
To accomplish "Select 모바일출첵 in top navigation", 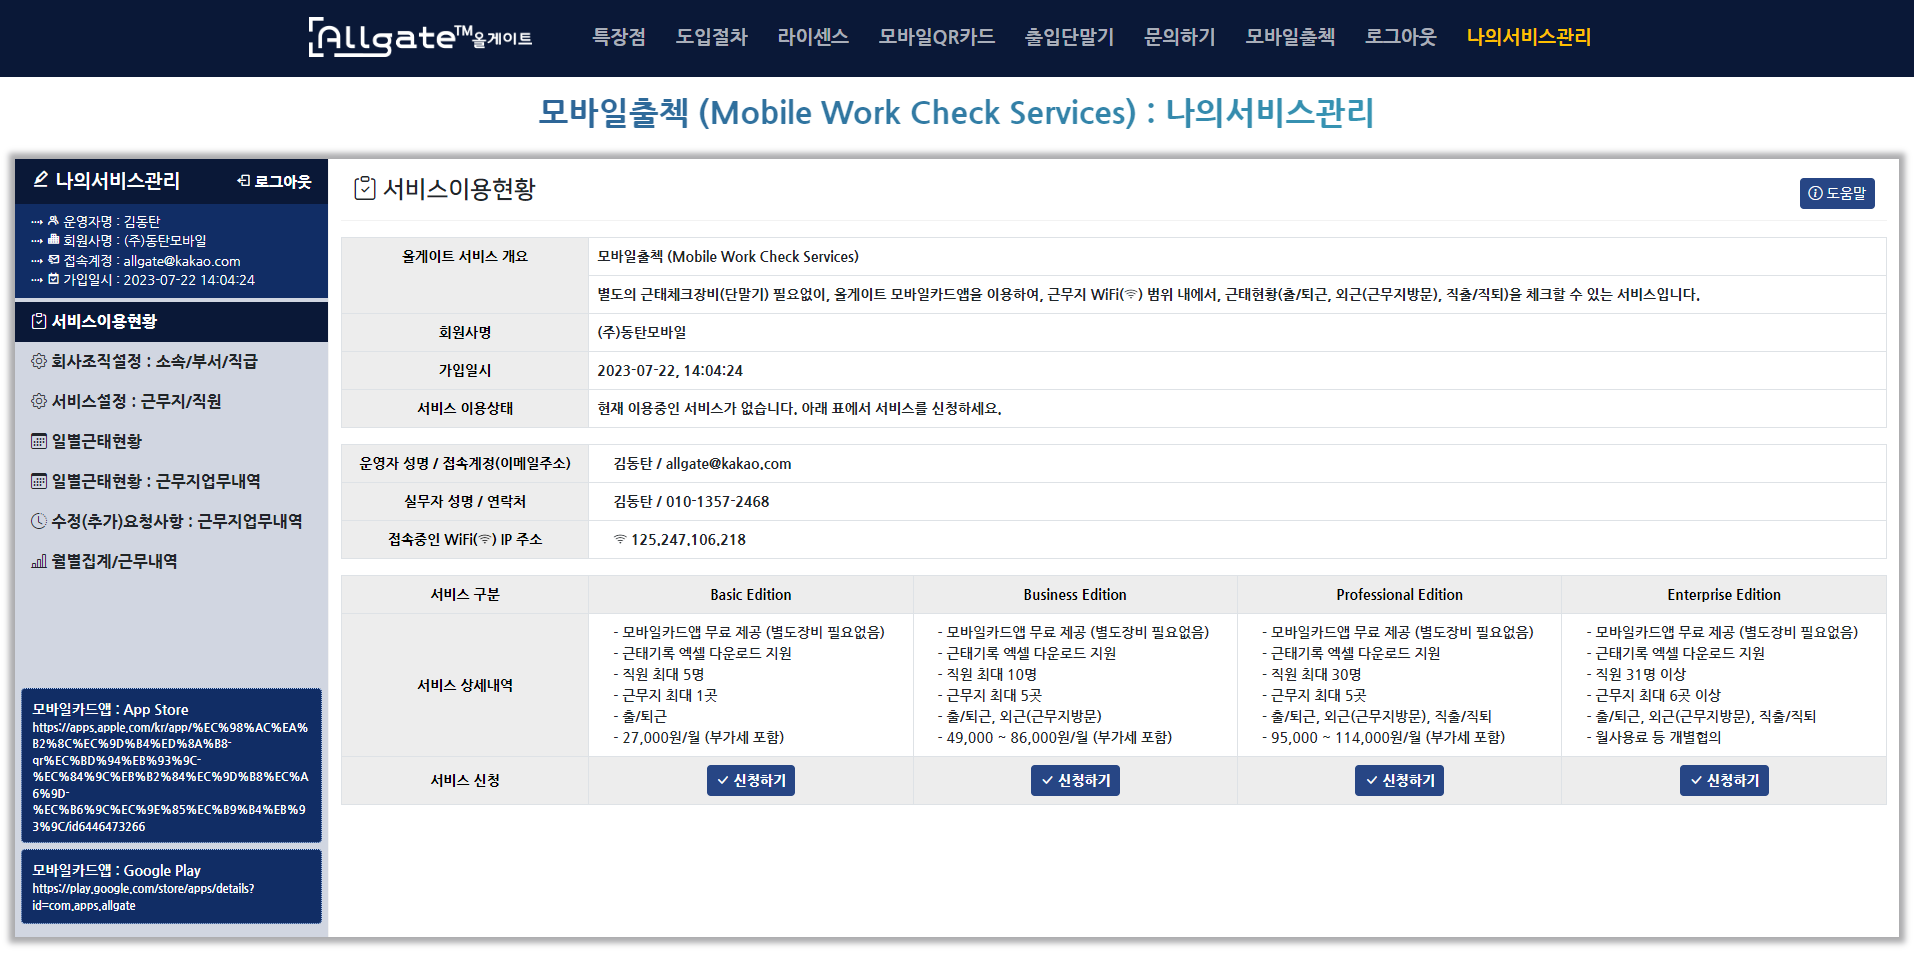I will pyautogui.click(x=1290, y=37).
